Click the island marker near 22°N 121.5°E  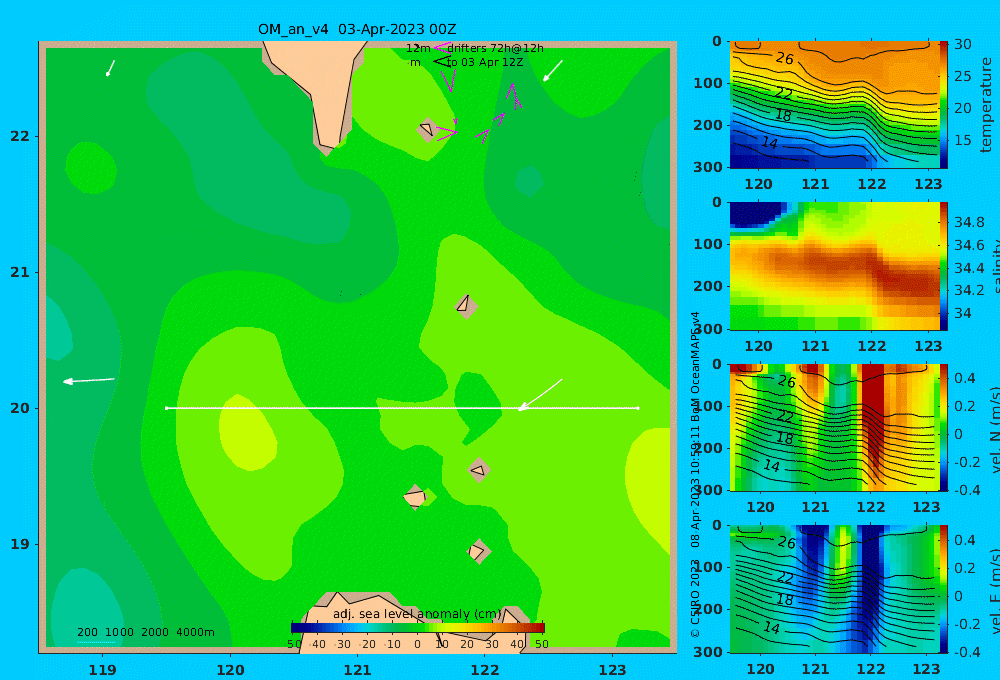pos(427,129)
